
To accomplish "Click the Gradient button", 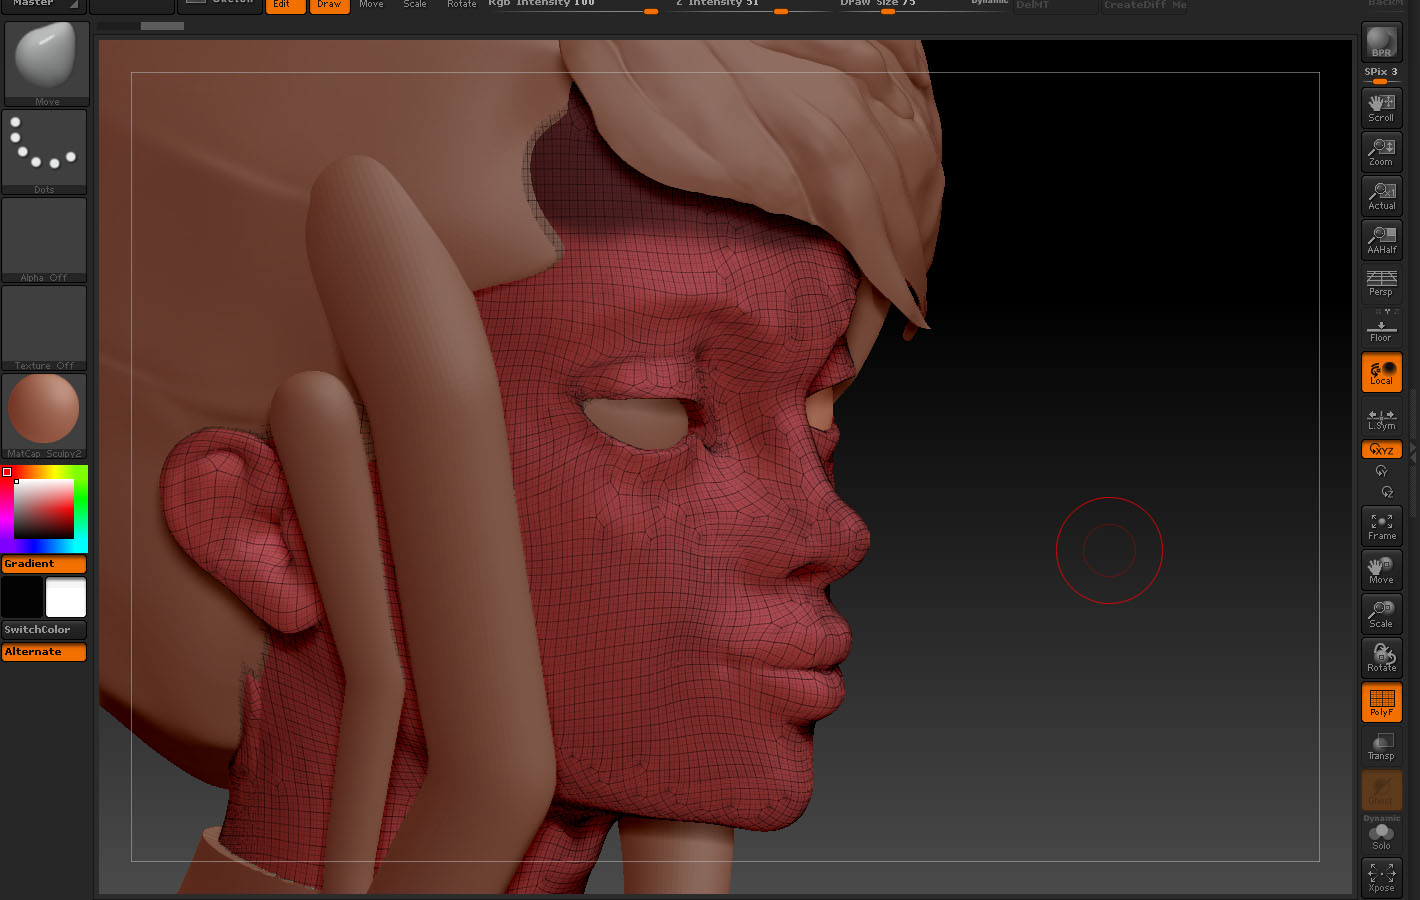I will click(x=44, y=563).
